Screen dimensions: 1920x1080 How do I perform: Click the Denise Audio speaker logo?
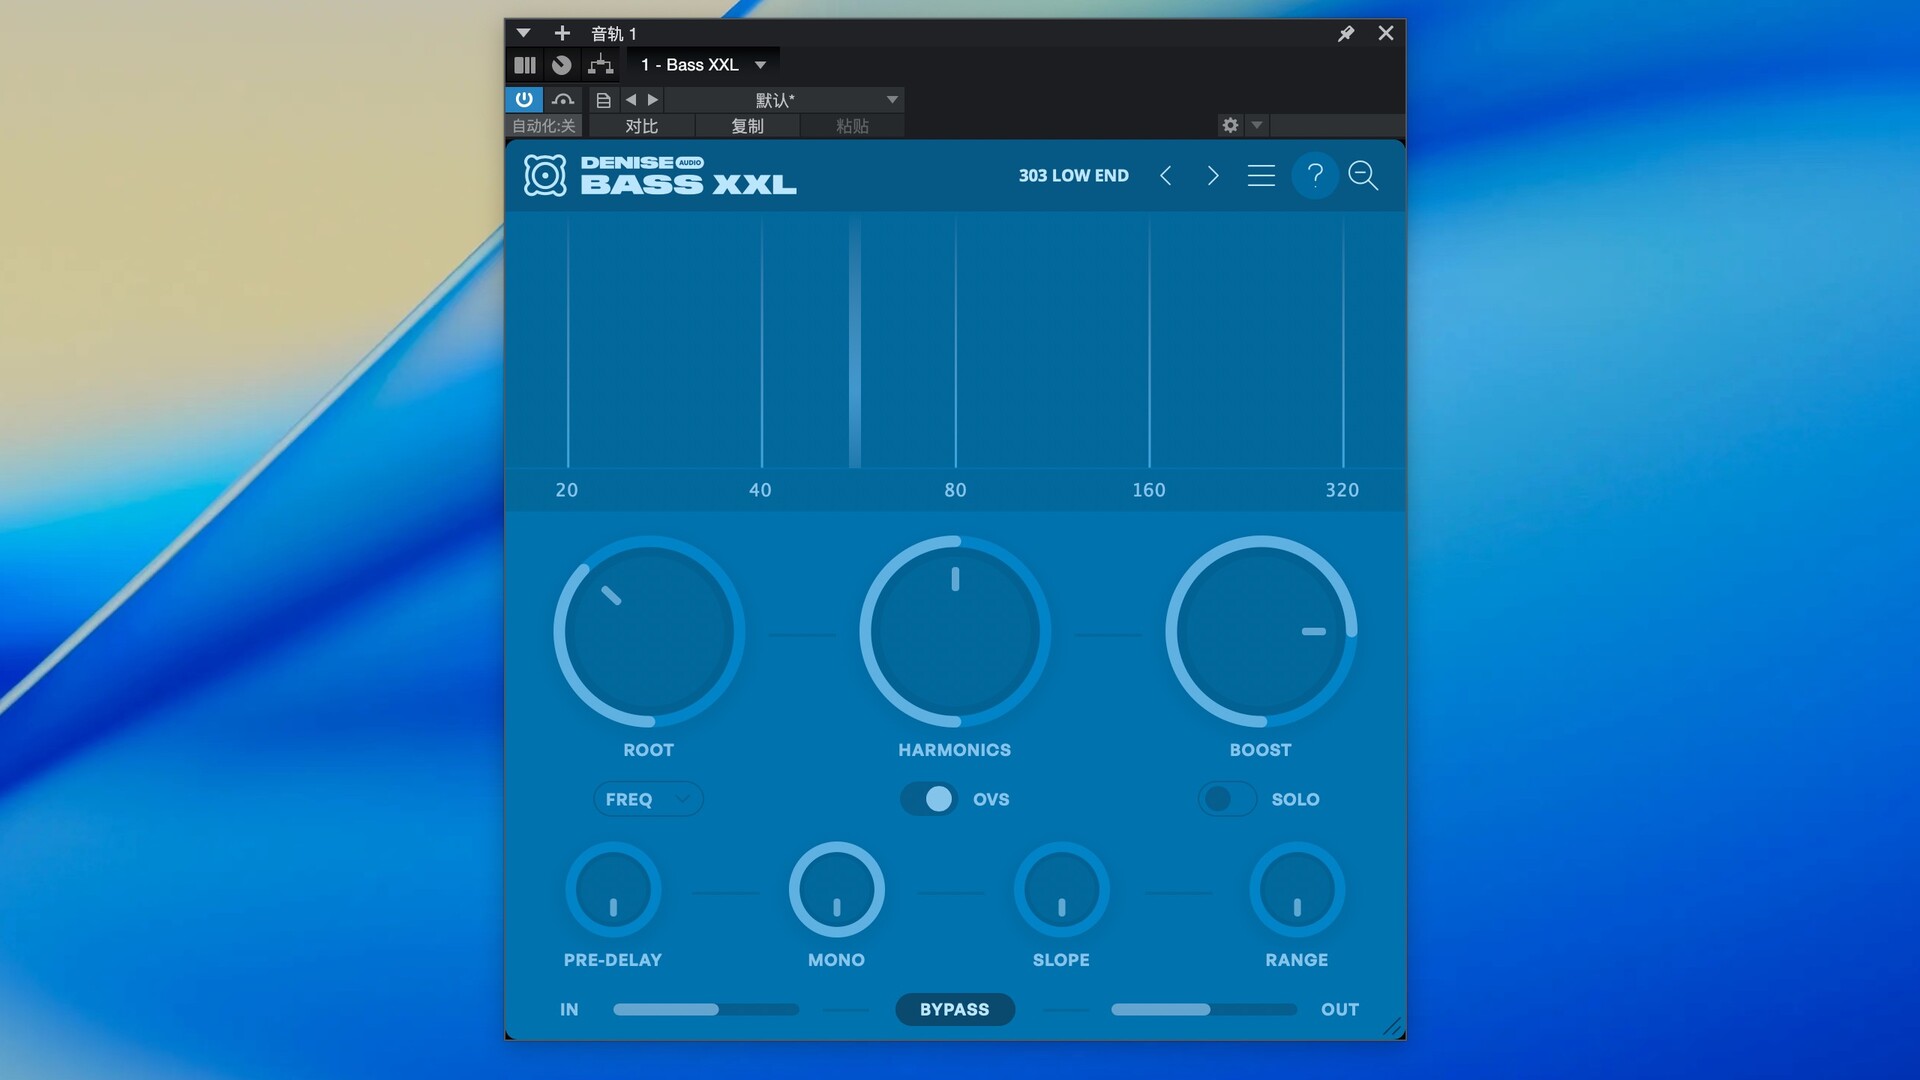[x=545, y=176]
